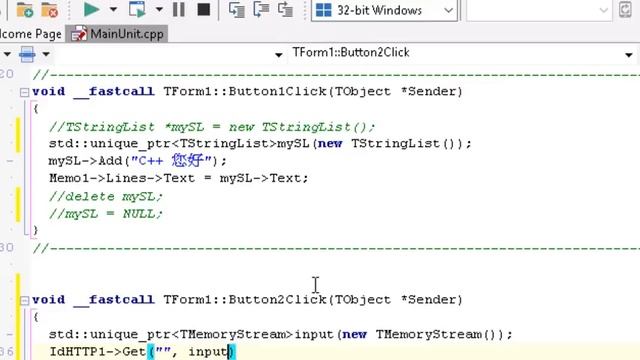Collapse the Button2Click function code block
This screenshot has height=360, width=640.
[x=24, y=300]
